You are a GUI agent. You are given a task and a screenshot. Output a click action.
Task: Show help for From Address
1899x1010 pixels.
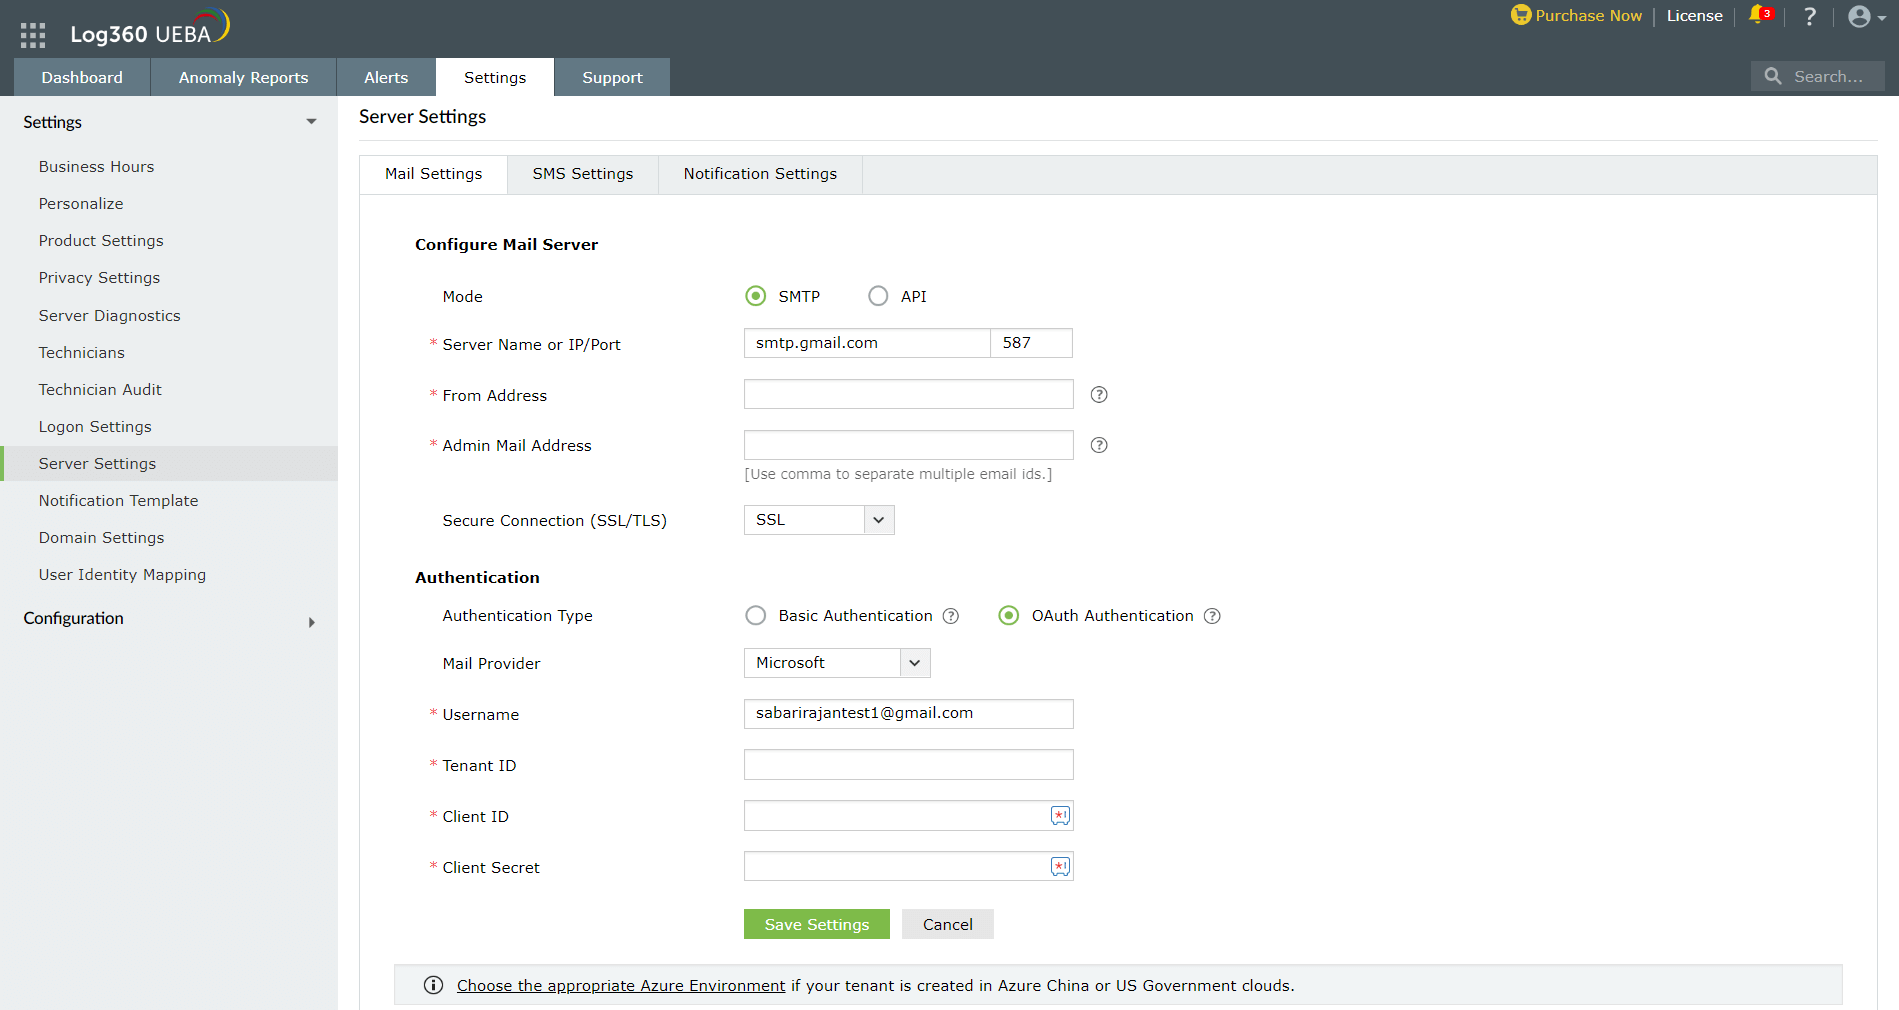(1099, 395)
